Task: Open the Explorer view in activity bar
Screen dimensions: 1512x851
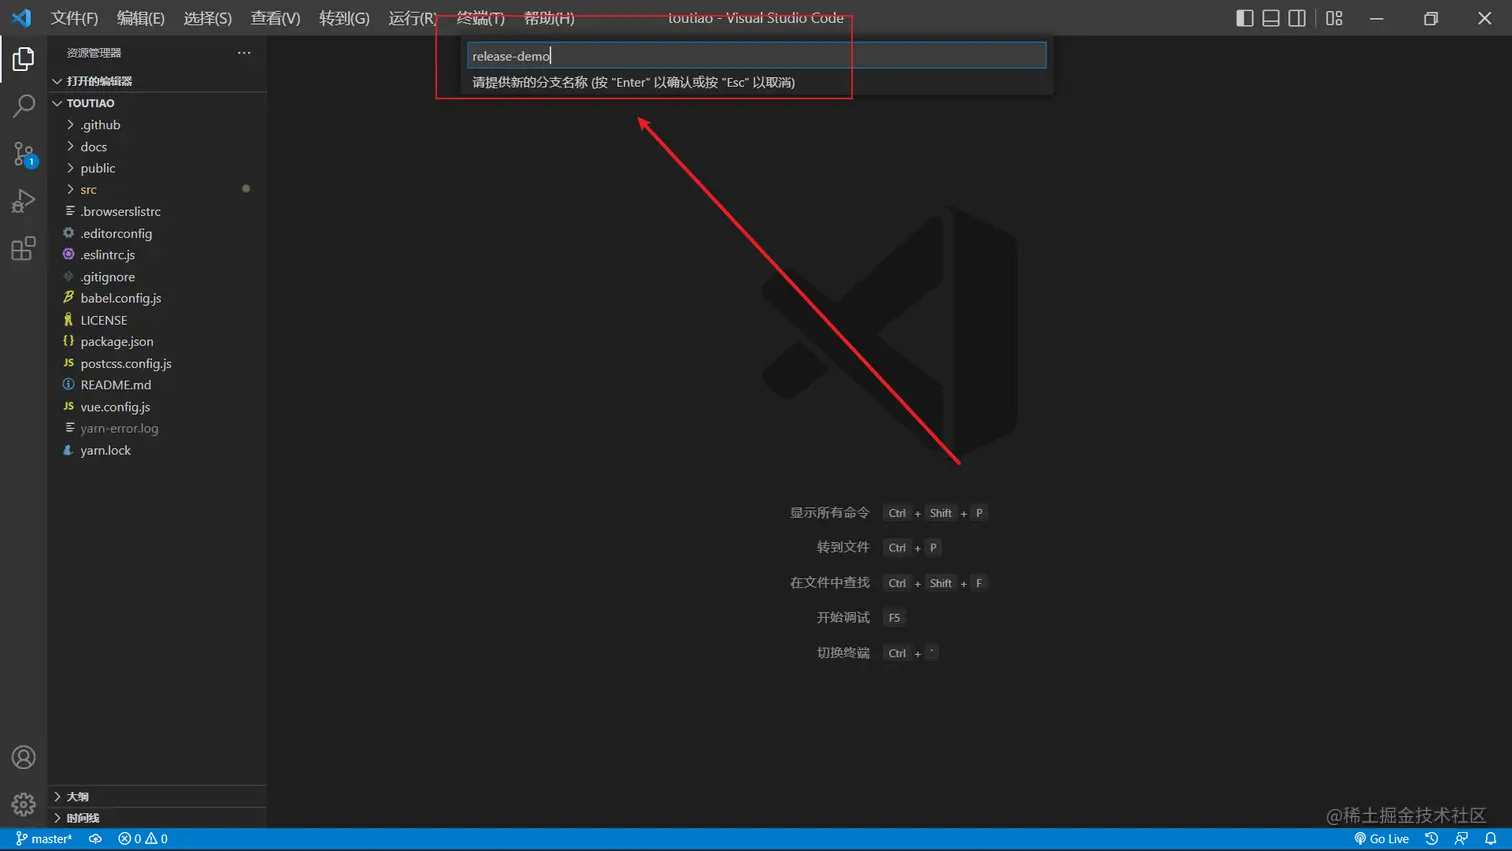Action: [23, 59]
